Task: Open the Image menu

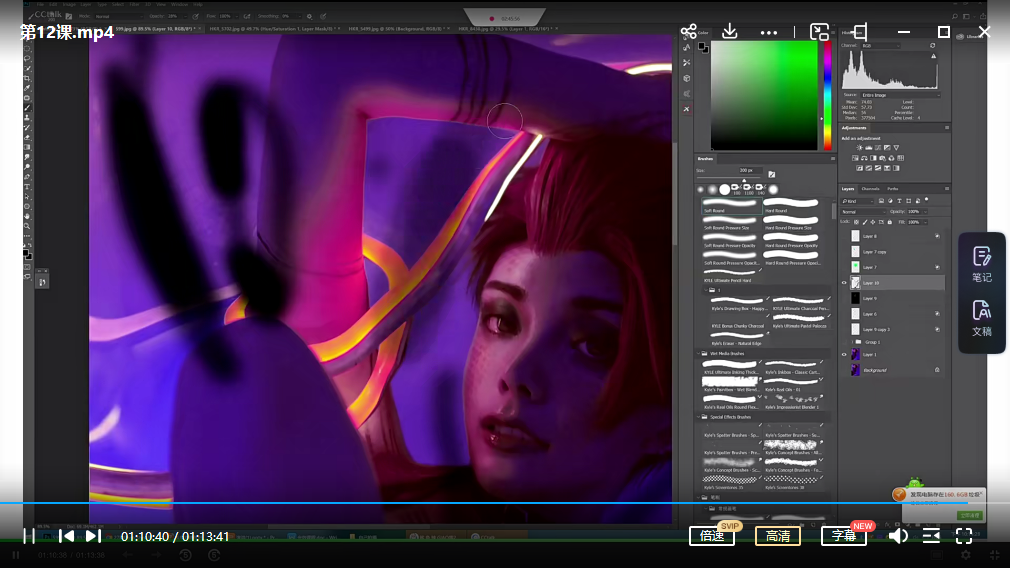Action: [x=69, y=5]
